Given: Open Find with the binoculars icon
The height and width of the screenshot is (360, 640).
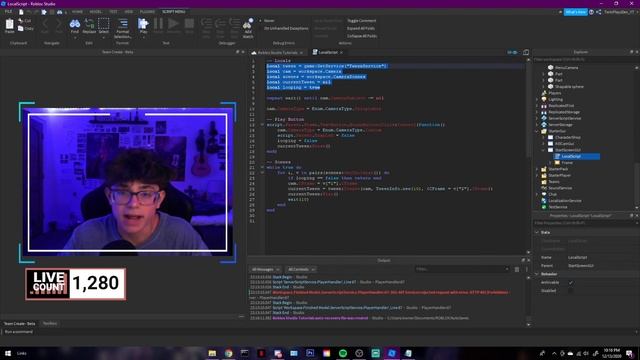Looking at the screenshot, I should 75,24.
